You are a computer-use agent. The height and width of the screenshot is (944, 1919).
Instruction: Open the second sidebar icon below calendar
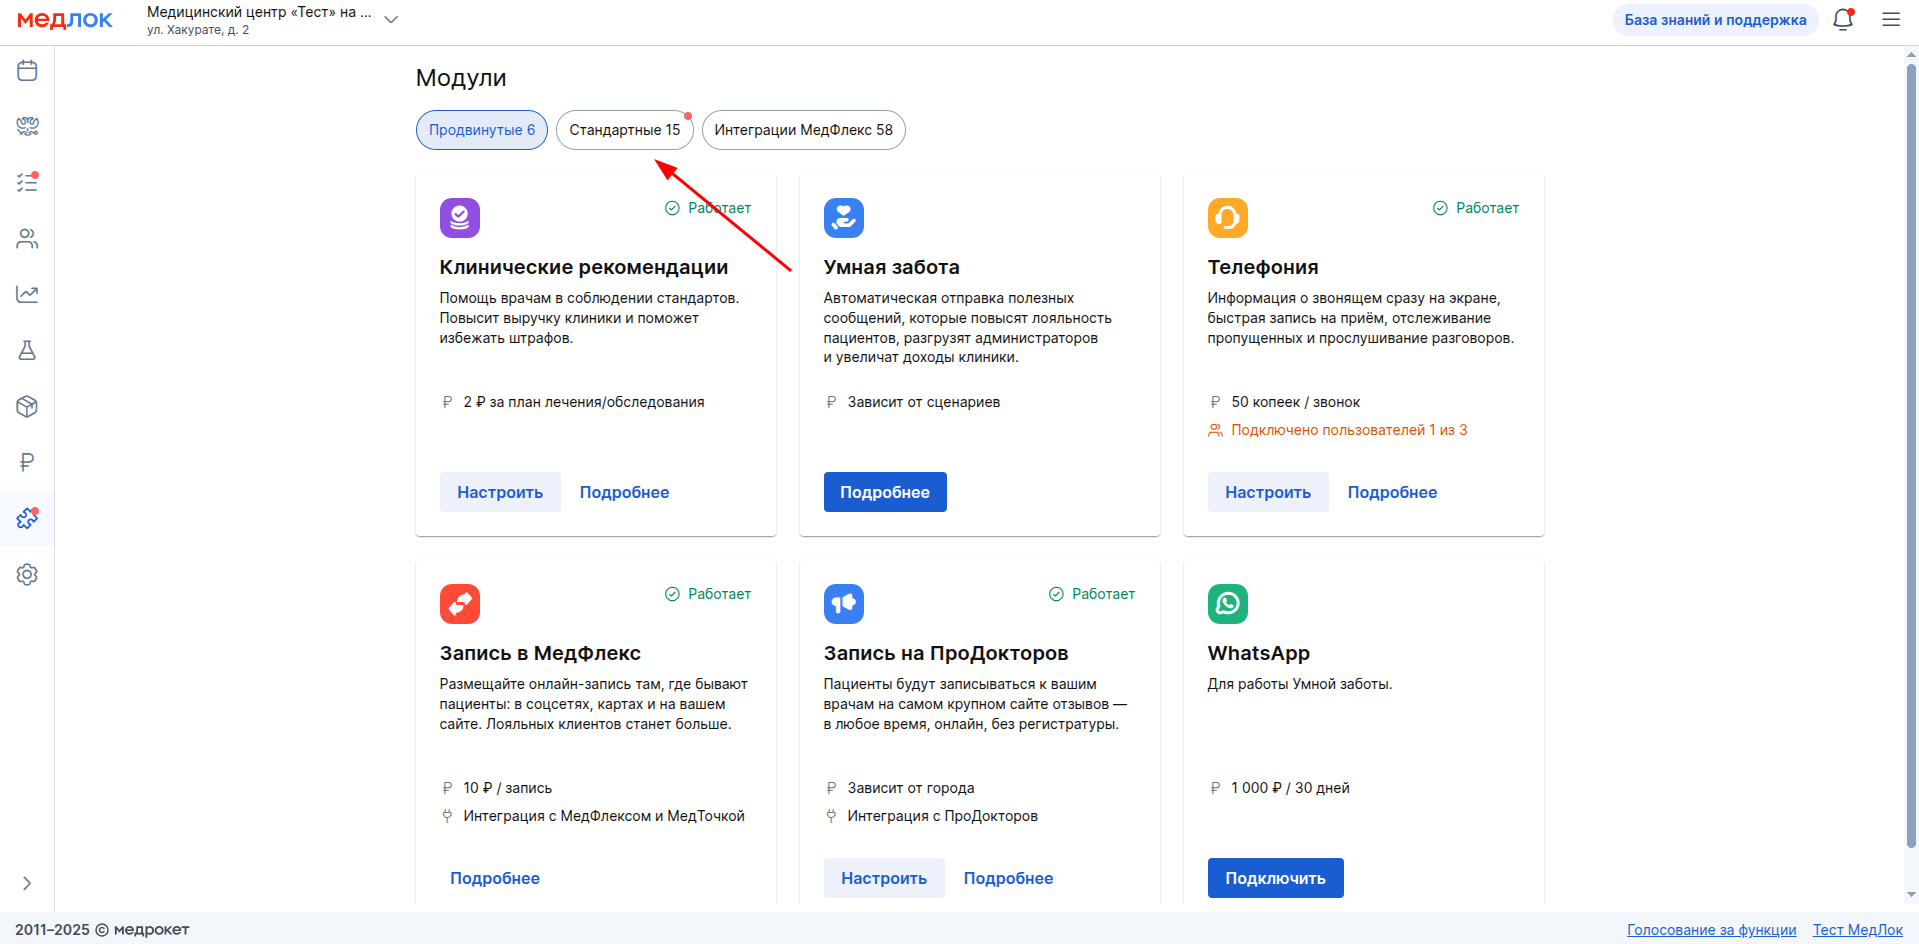pos(27,127)
